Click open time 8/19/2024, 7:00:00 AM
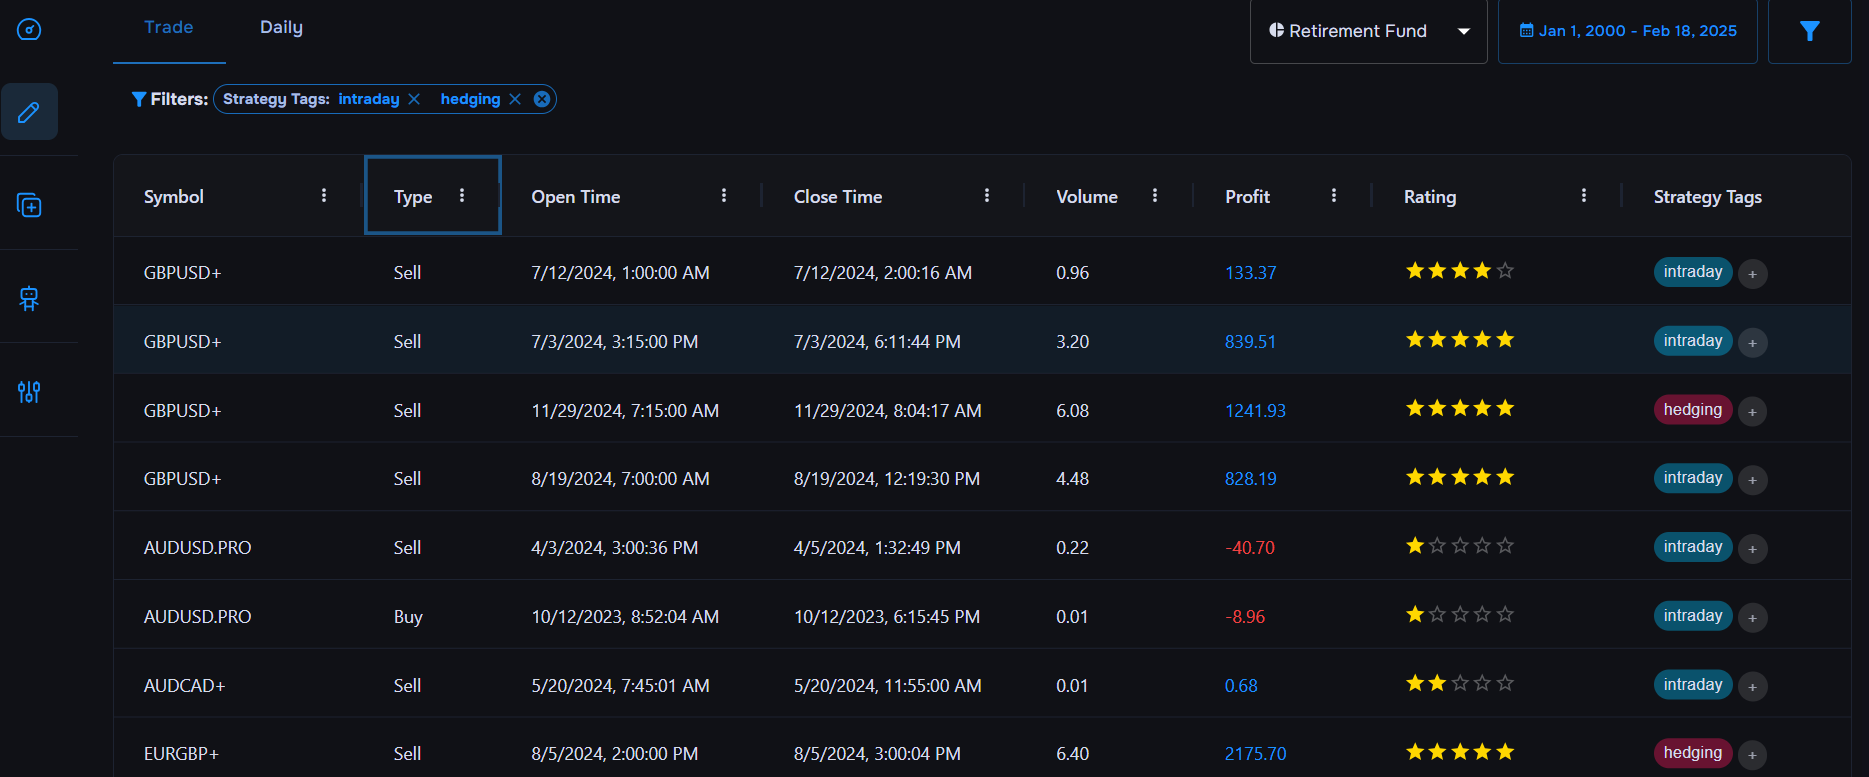Viewport: 1869px width, 777px height. (x=620, y=479)
